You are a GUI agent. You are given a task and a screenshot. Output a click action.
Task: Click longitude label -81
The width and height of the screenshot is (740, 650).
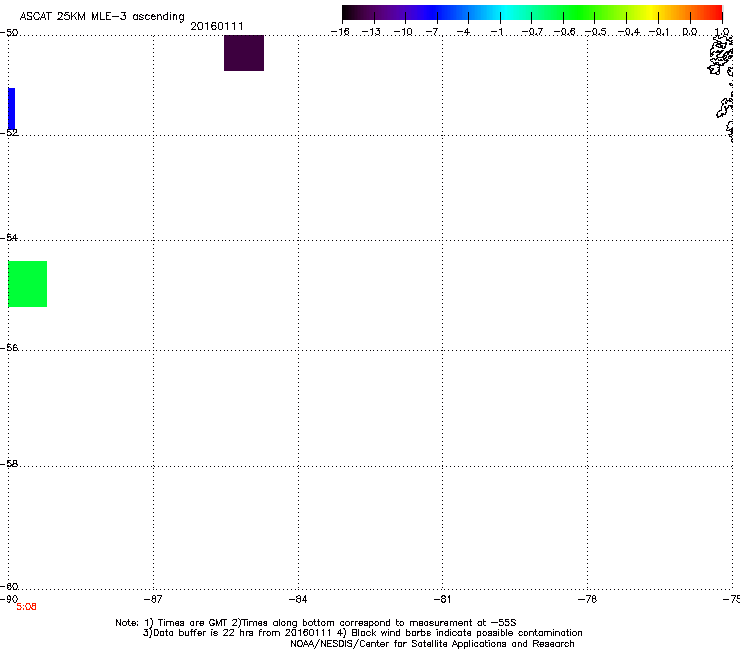pos(442,599)
